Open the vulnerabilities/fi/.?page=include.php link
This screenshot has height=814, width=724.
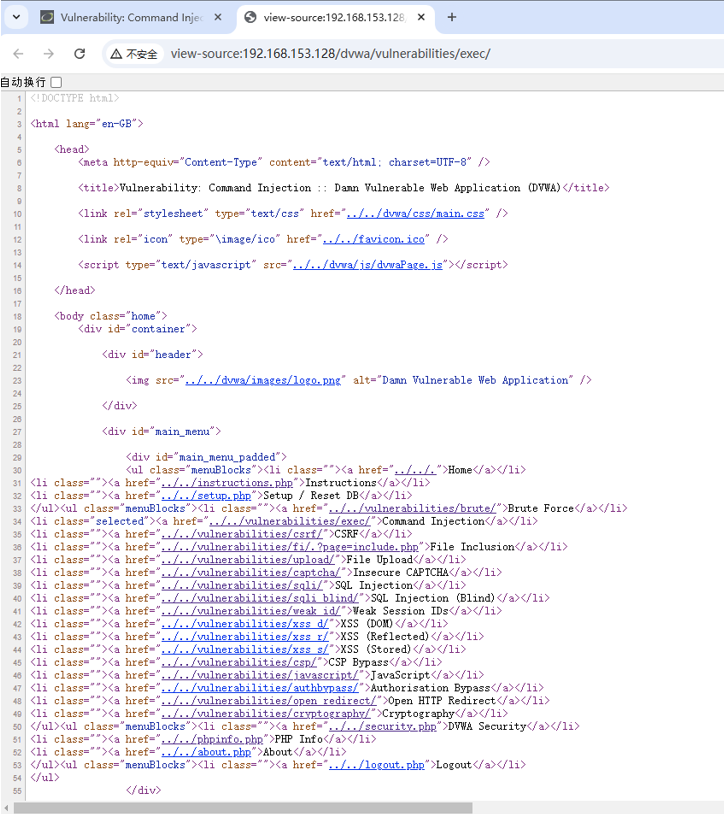290,547
